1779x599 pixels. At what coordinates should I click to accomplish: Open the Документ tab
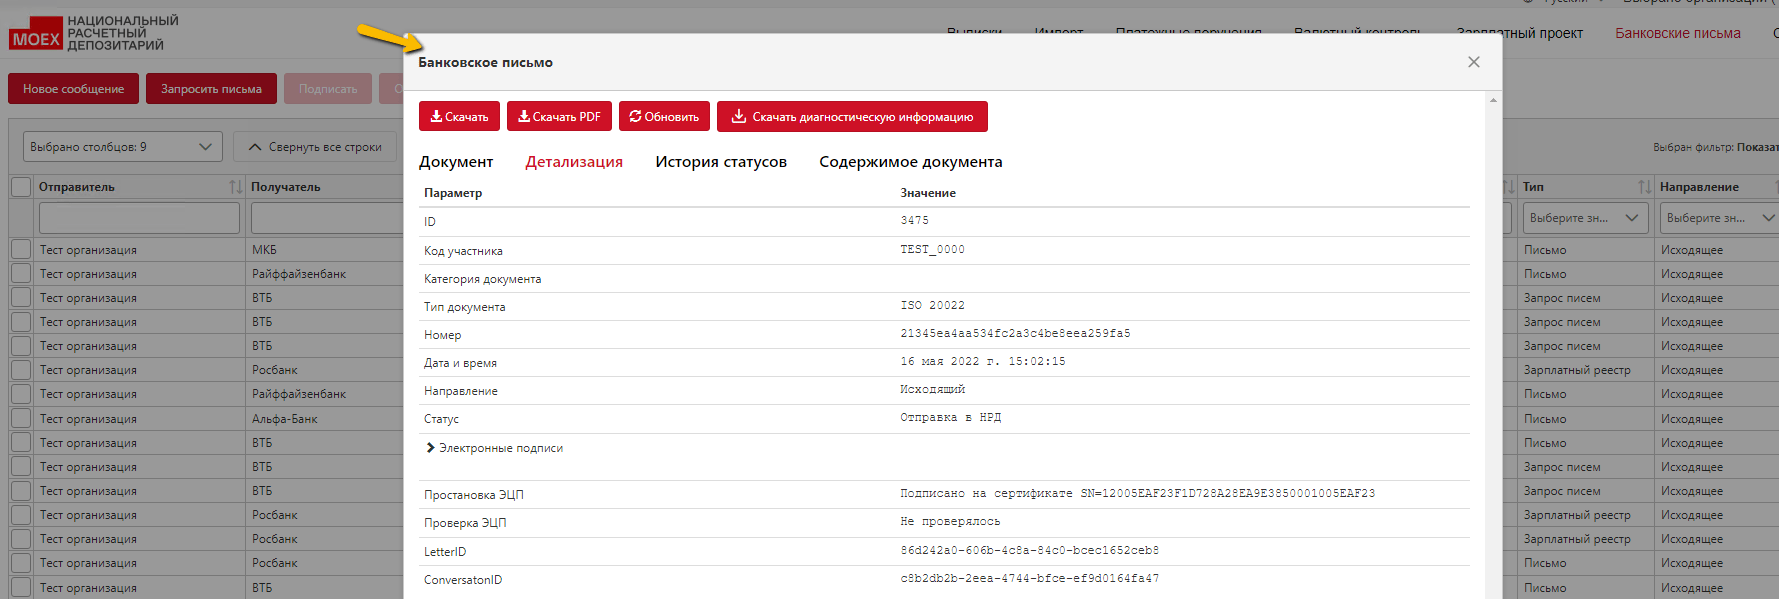456,162
